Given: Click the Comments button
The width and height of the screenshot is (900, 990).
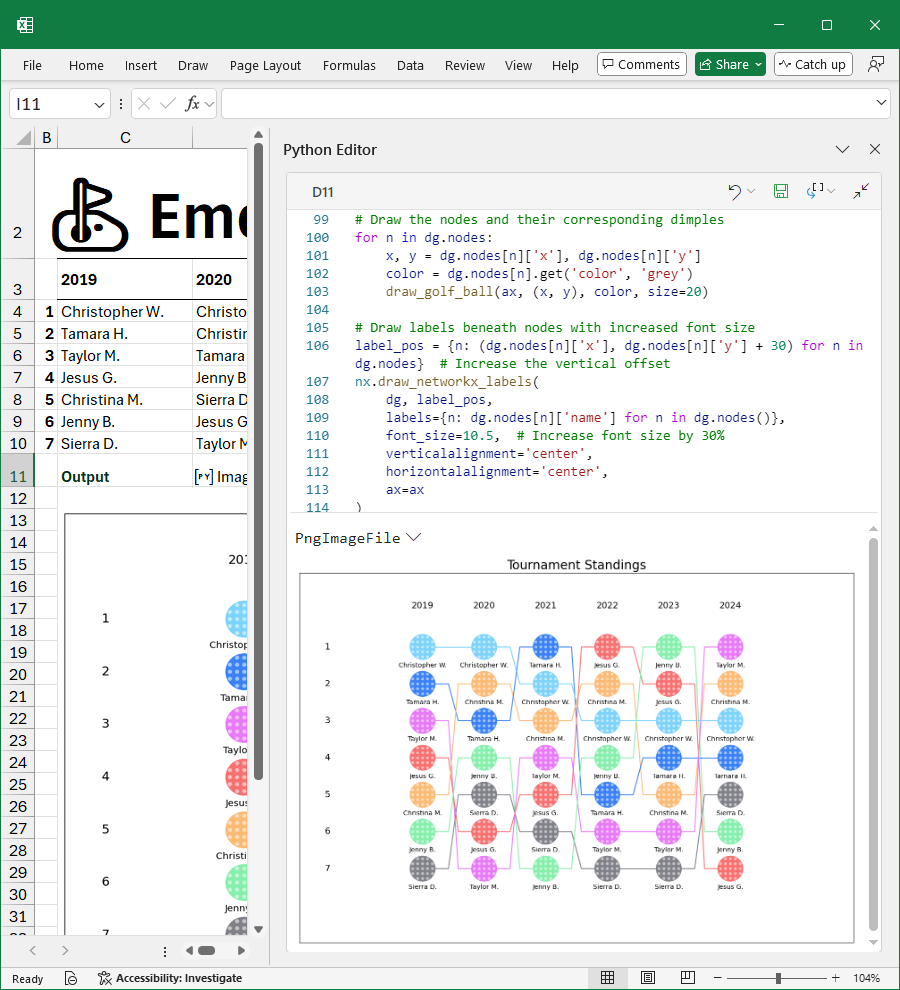Looking at the screenshot, I should [x=641, y=65].
